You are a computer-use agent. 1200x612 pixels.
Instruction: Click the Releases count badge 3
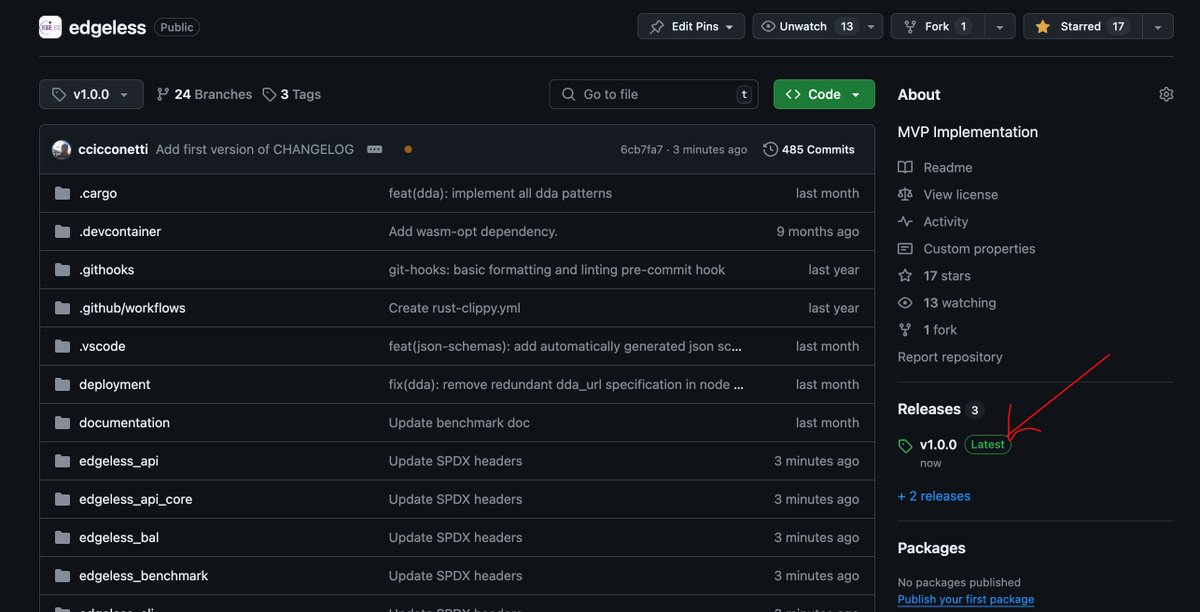tap(975, 410)
